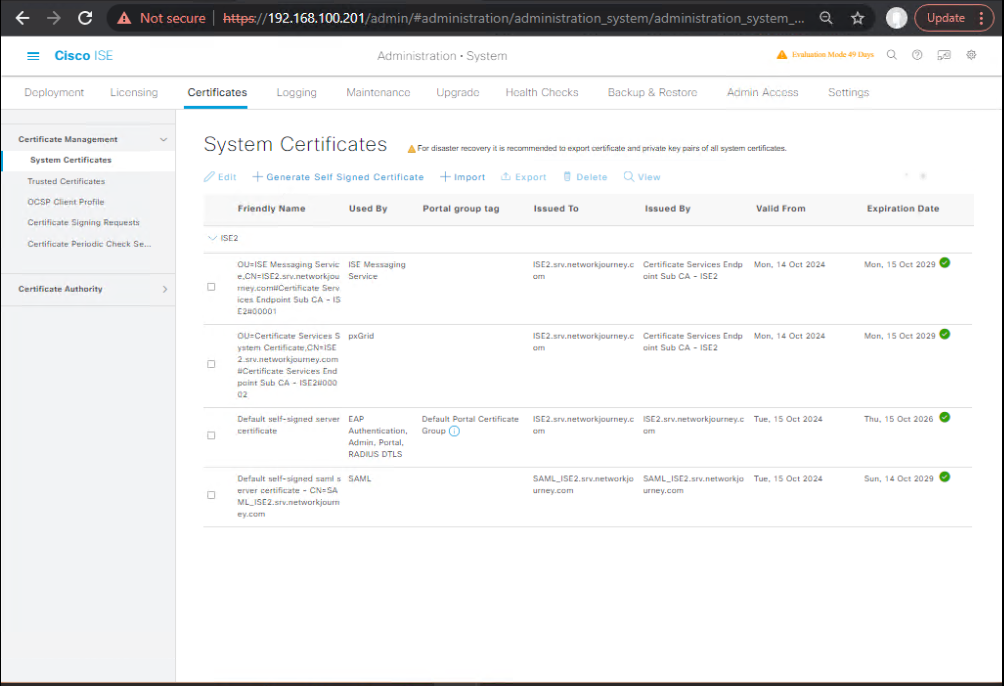Click the browser Update button

[946, 18]
